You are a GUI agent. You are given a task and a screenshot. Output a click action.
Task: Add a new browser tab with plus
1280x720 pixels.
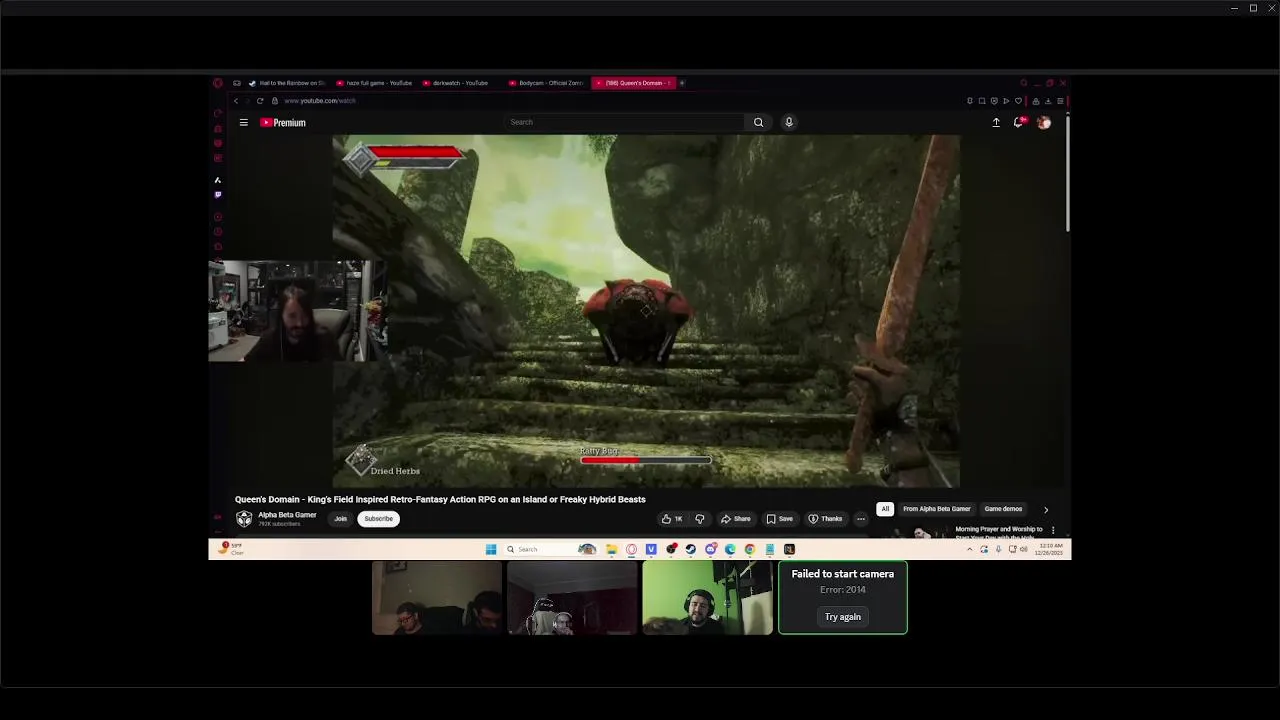(682, 83)
